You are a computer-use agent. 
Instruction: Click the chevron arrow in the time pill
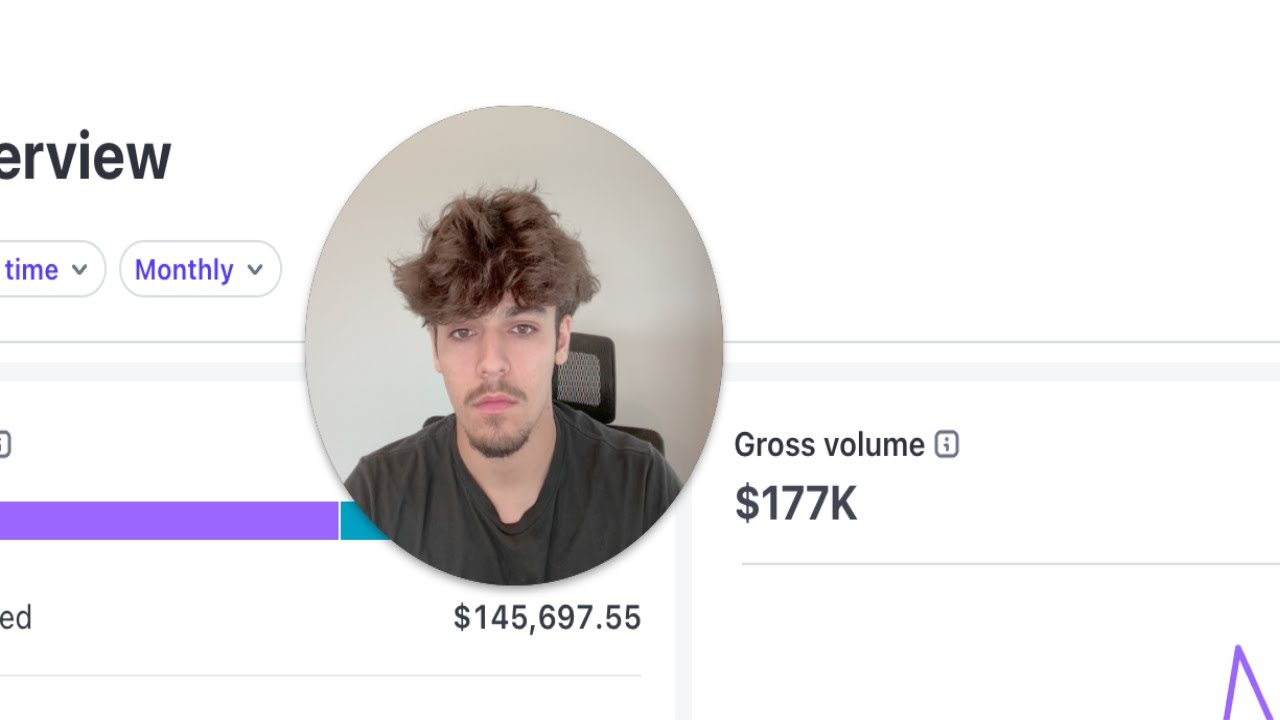79,269
